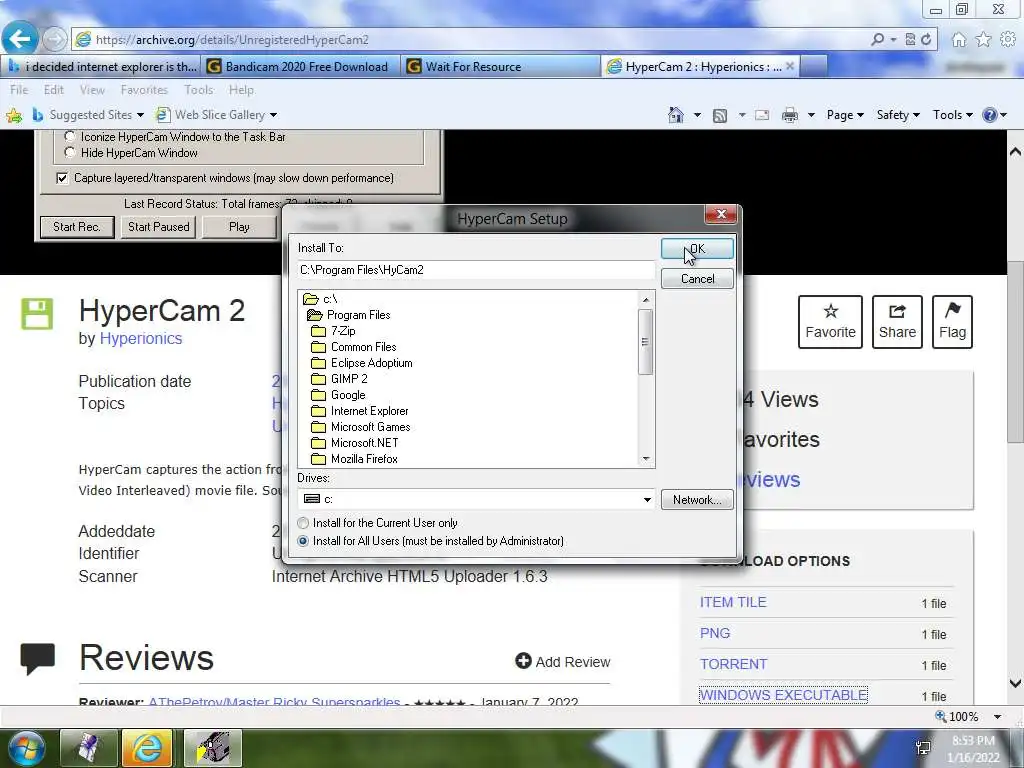Open the Favorites menu
Image resolution: width=1024 pixels, height=768 pixels.
coord(144,90)
